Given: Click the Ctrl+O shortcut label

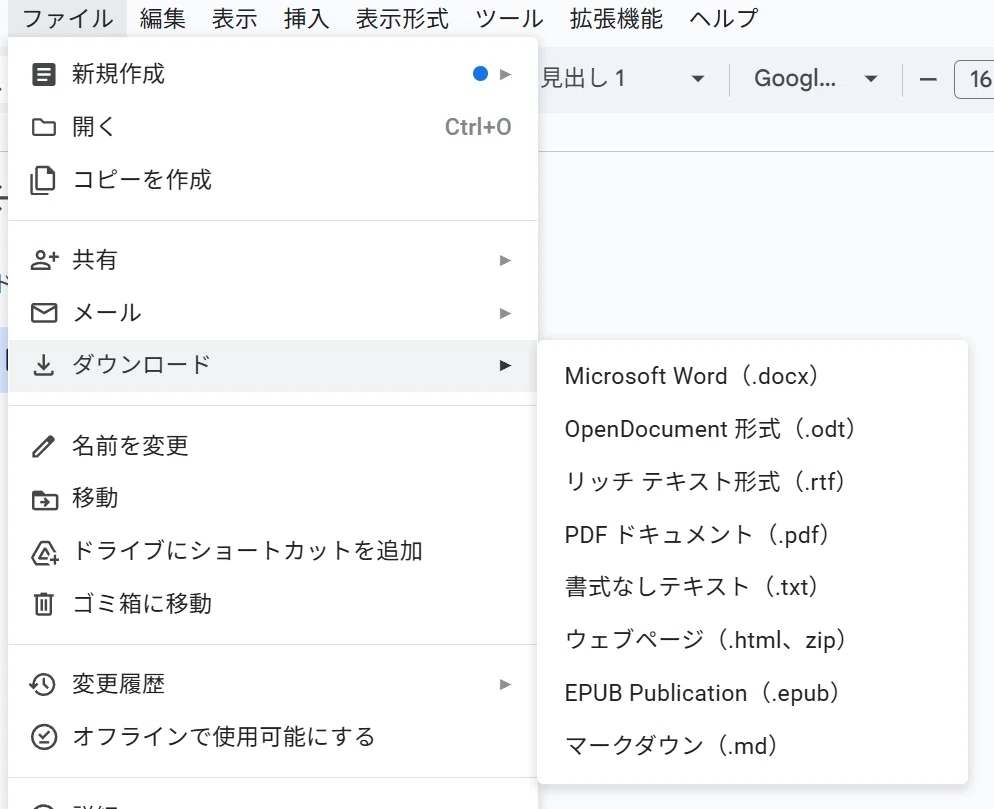Looking at the screenshot, I should (478, 127).
